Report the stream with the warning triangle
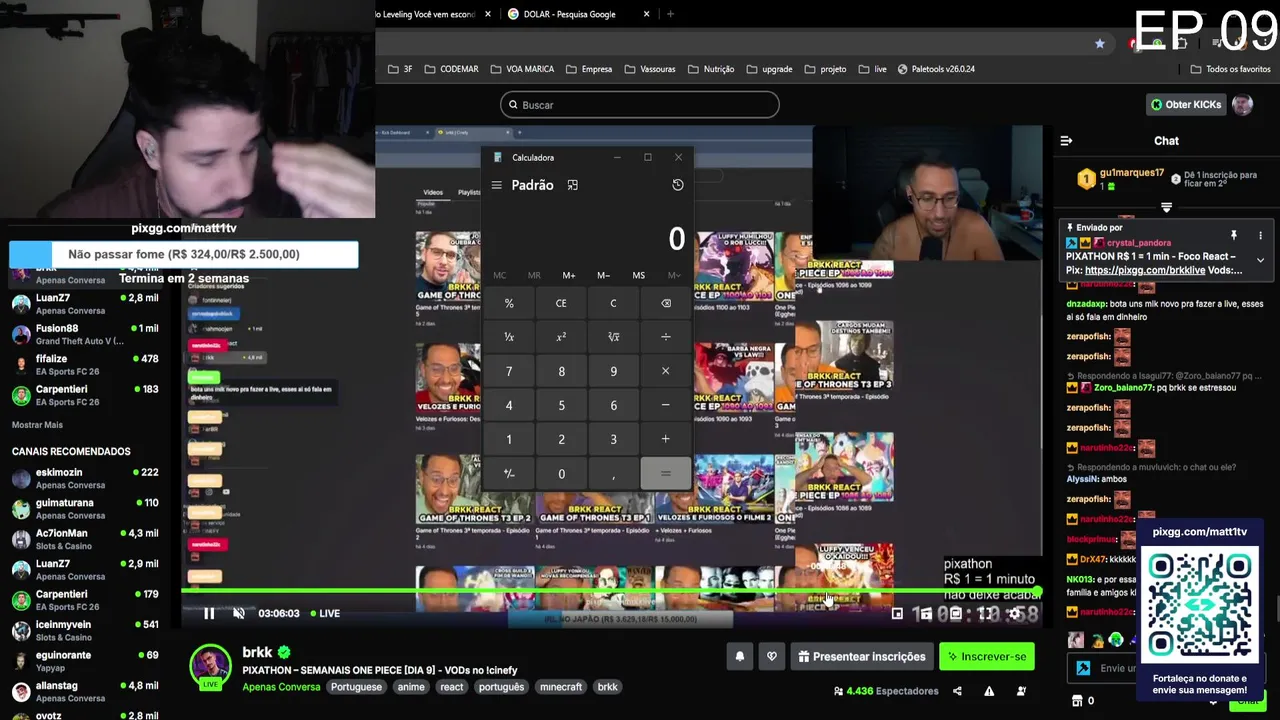 coord(989,691)
